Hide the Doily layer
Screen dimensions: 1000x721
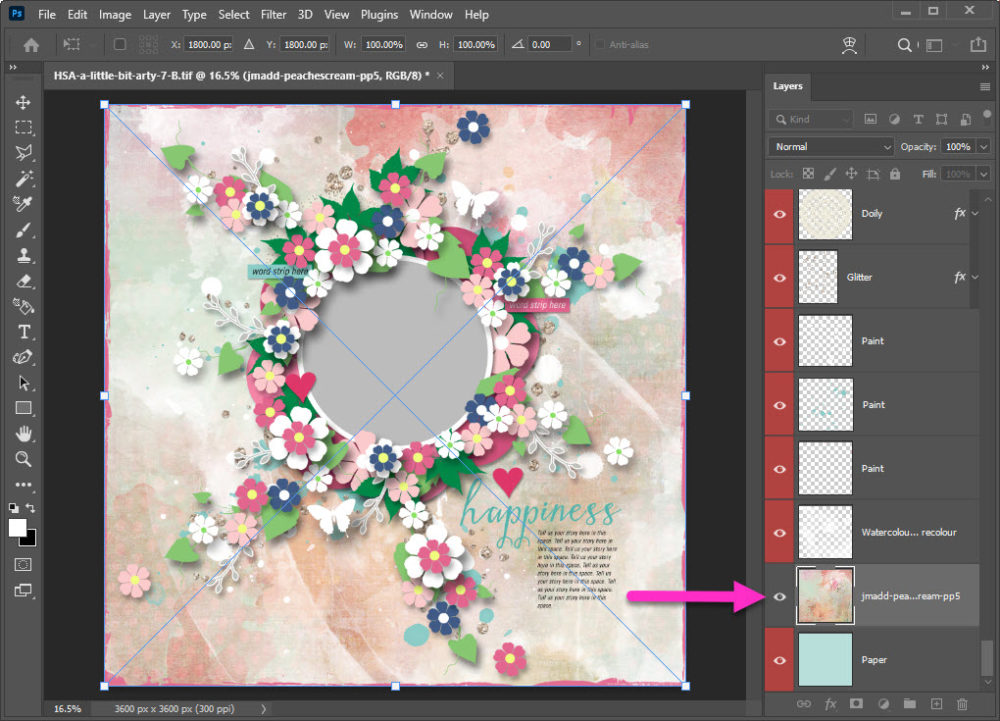click(x=779, y=214)
